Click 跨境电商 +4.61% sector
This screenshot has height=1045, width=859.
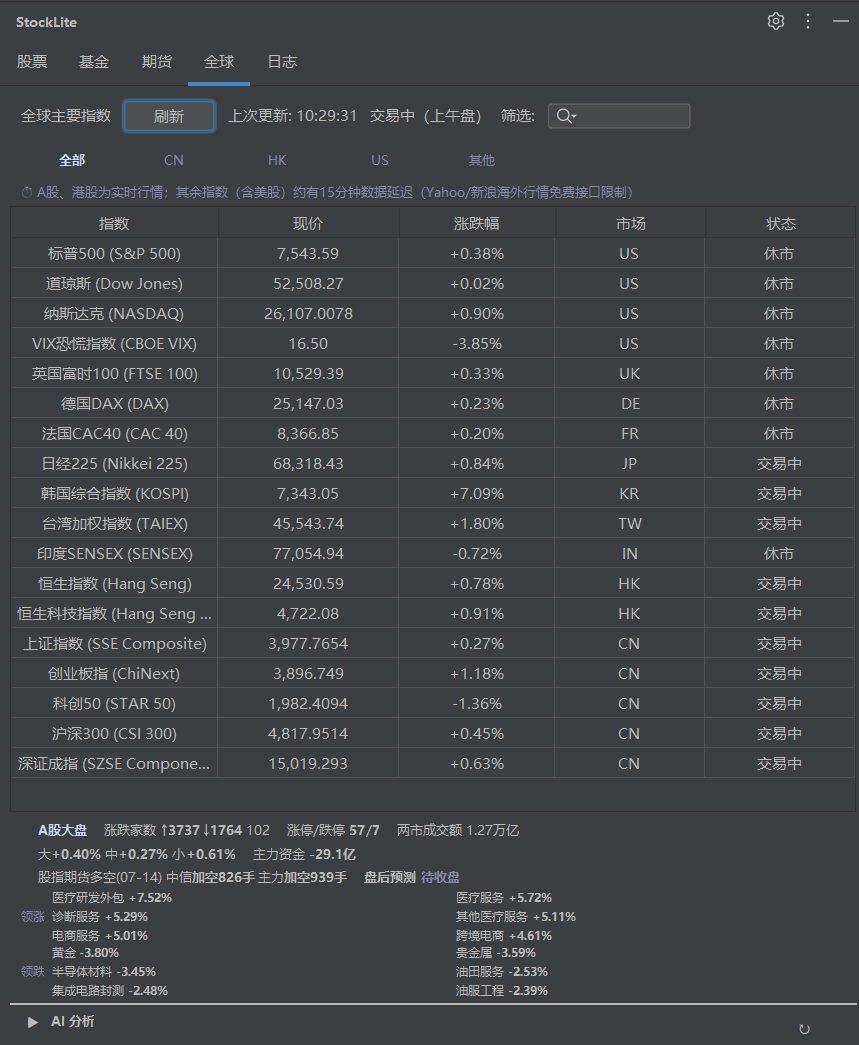pos(504,936)
